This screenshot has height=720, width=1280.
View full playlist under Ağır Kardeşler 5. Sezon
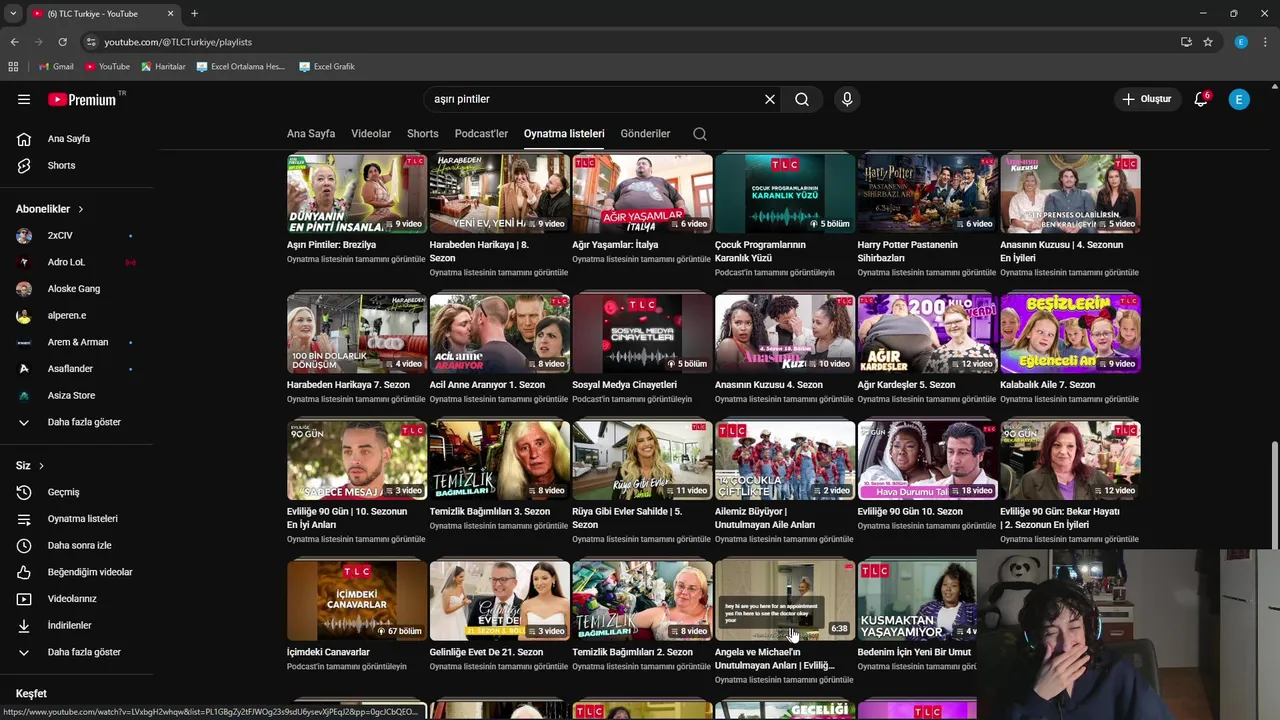coord(926,399)
